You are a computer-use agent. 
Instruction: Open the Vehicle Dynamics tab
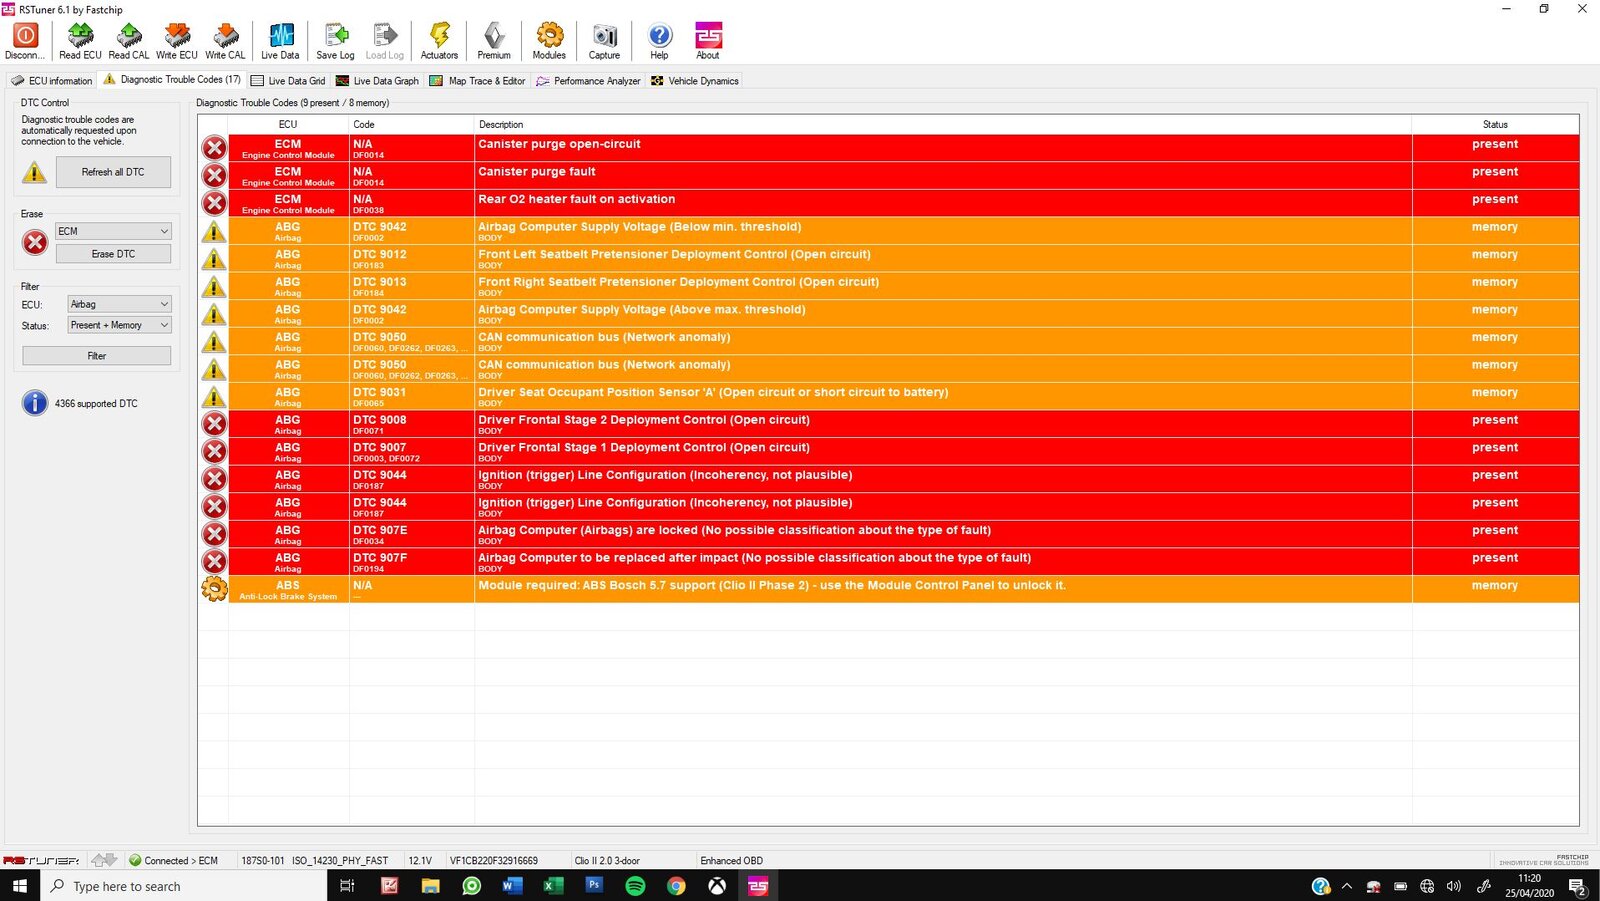pyautogui.click(x=695, y=81)
